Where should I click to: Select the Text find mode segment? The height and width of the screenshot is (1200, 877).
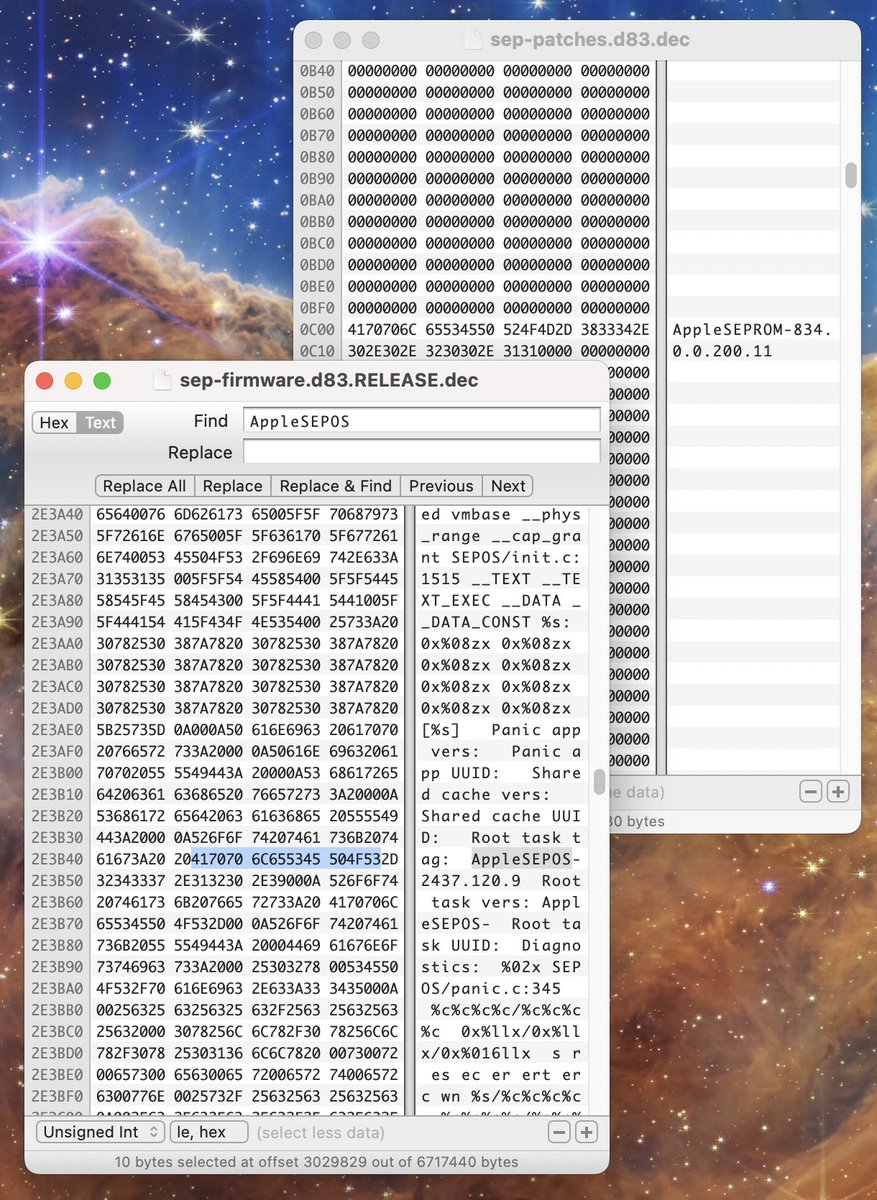tap(99, 422)
